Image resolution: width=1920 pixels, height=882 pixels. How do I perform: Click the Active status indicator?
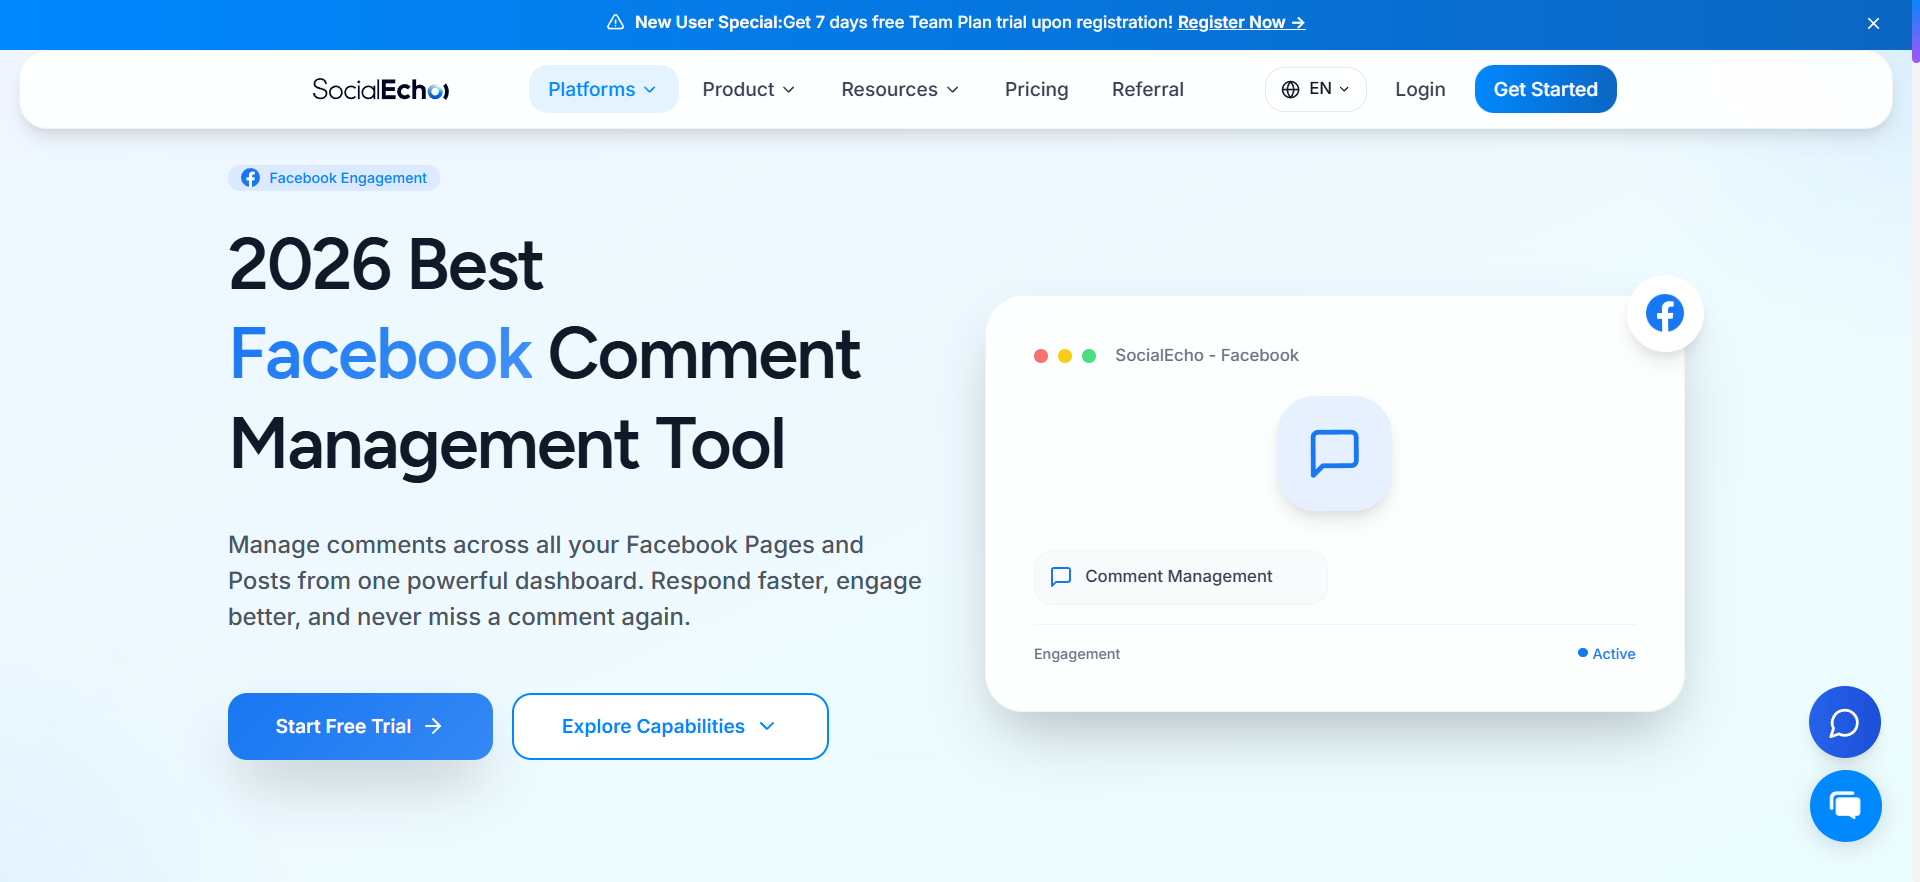[x=1606, y=654]
